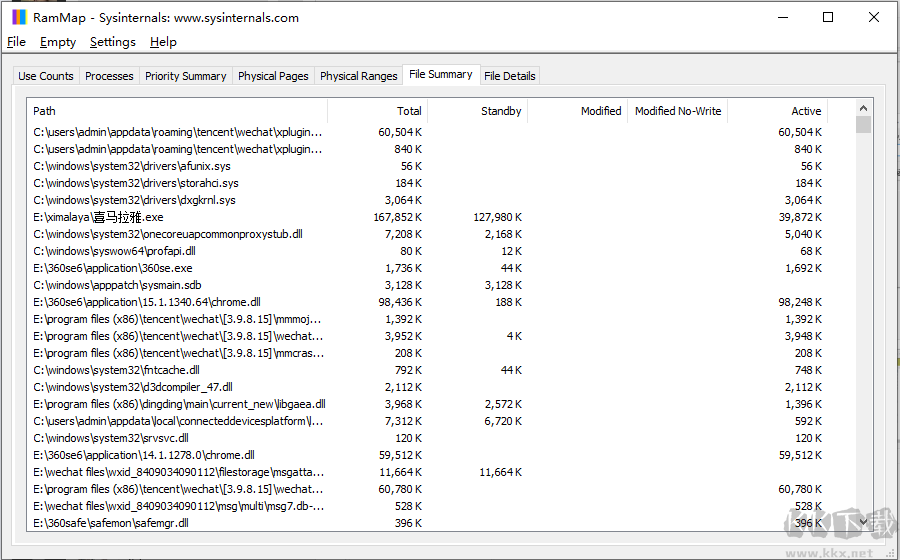Select the syswow64\profapi.dll row
The height and width of the screenshot is (560, 900).
click(x=428, y=251)
